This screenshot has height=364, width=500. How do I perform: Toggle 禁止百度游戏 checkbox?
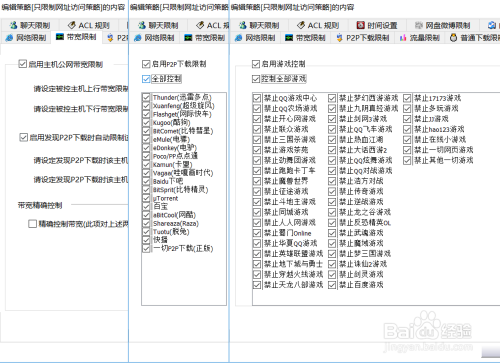click(332, 285)
